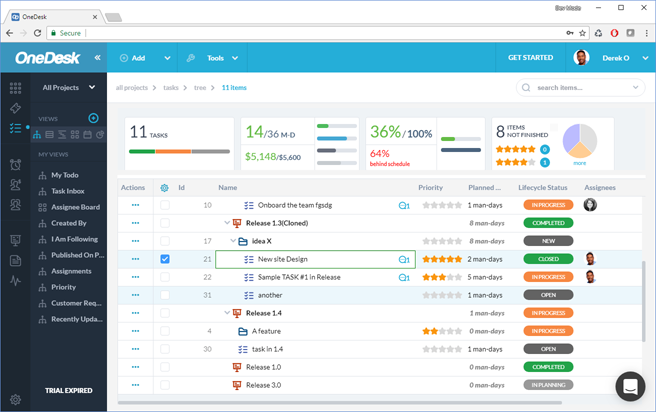Switch to dashboard chart view icon
Image resolution: width=656 pixels, height=412 pixels.
pyautogui.click(x=100, y=135)
